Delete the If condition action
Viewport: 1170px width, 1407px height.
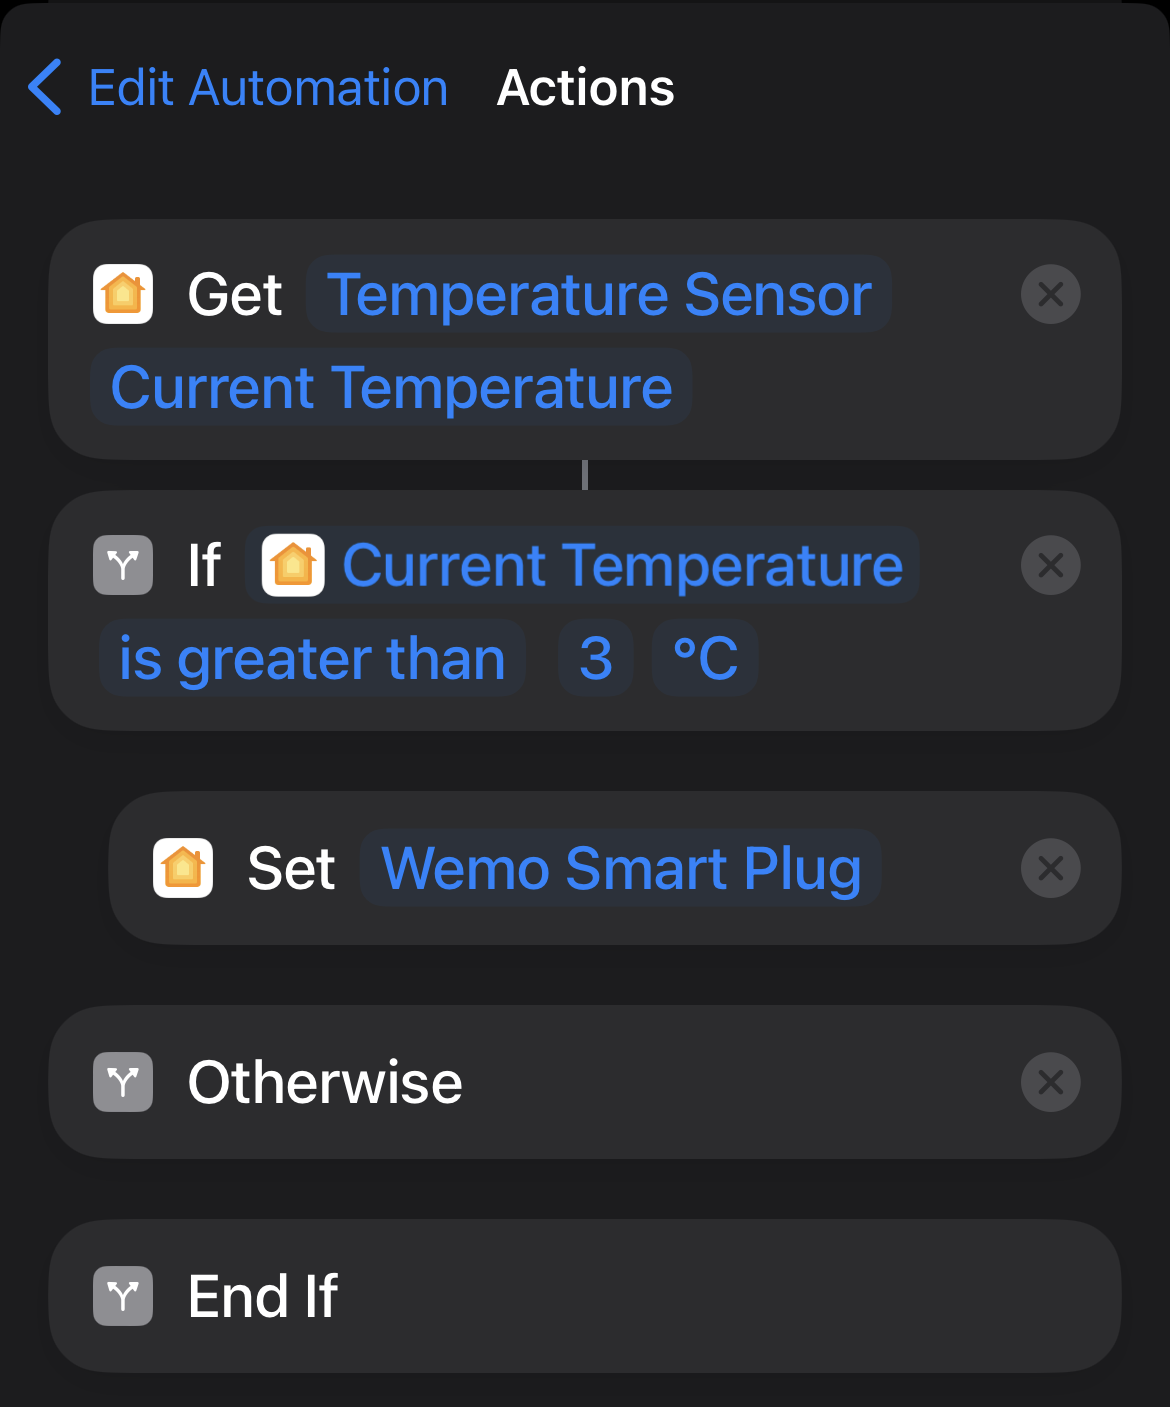tap(1050, 565)
